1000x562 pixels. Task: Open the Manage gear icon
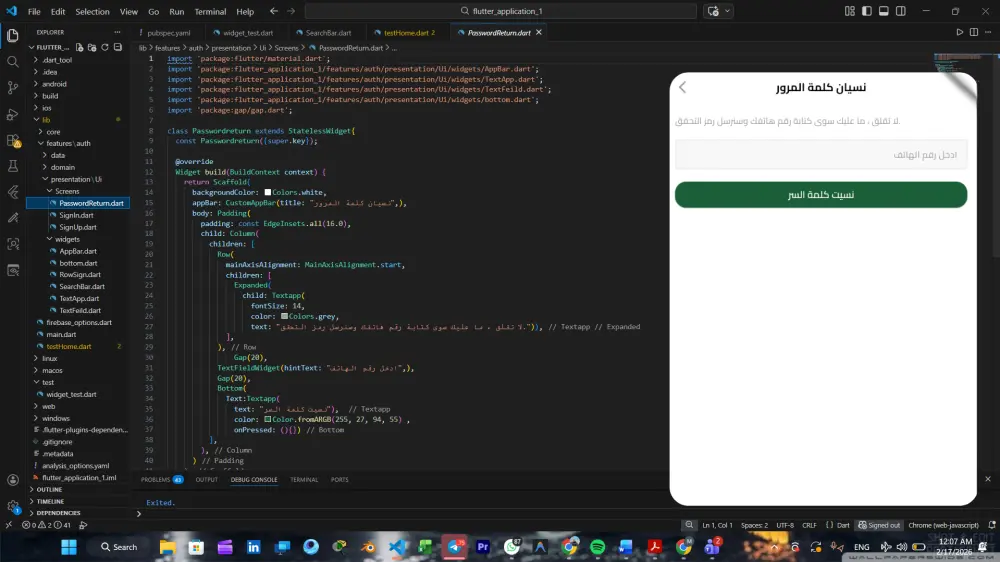tap(13, 507)
